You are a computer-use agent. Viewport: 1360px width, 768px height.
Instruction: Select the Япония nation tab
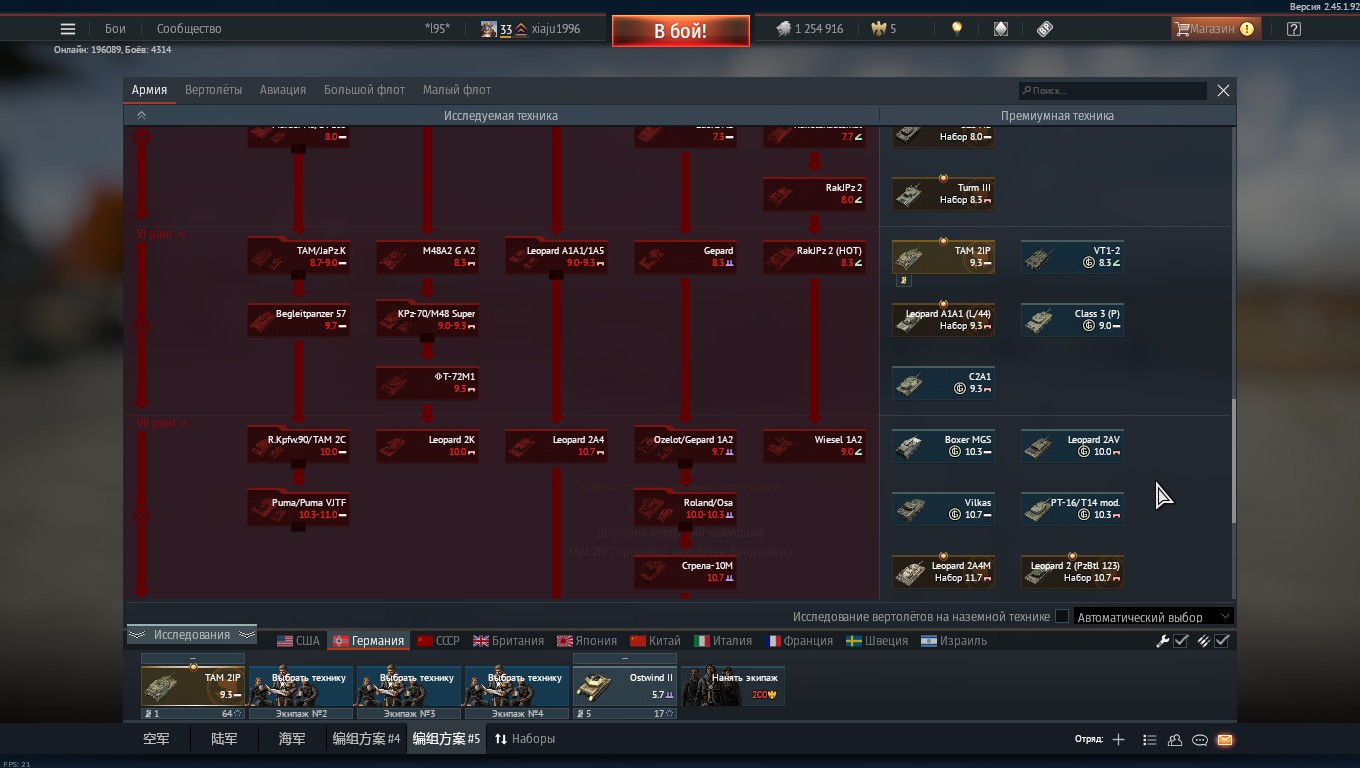pyautogui.click(x=586, y=641)
